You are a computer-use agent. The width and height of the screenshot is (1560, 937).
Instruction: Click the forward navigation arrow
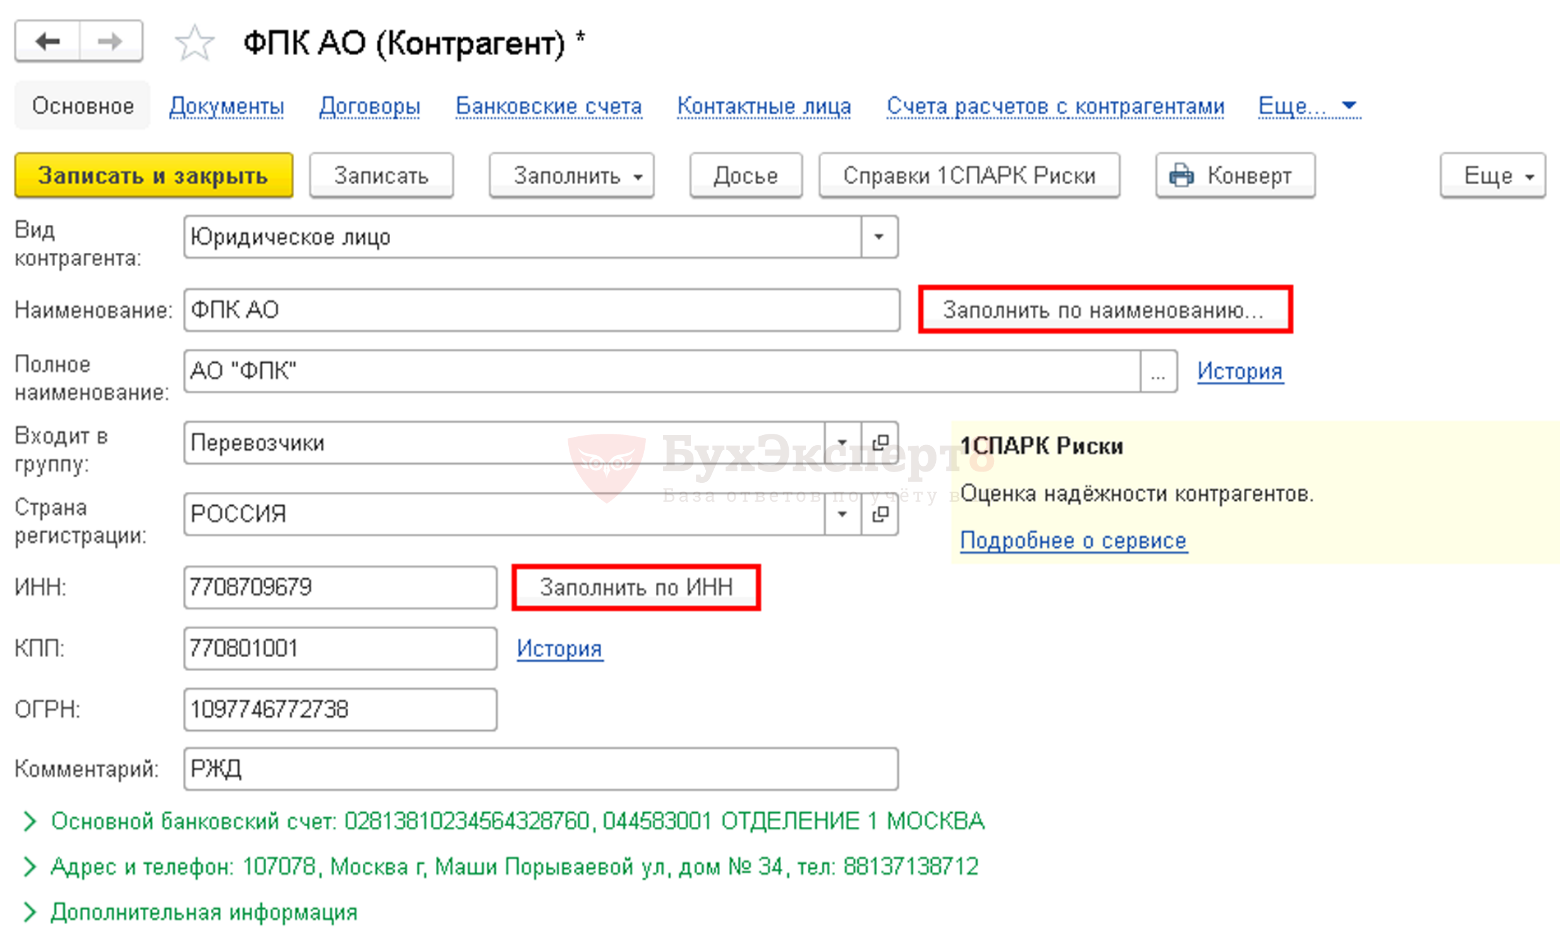point(110,41)
